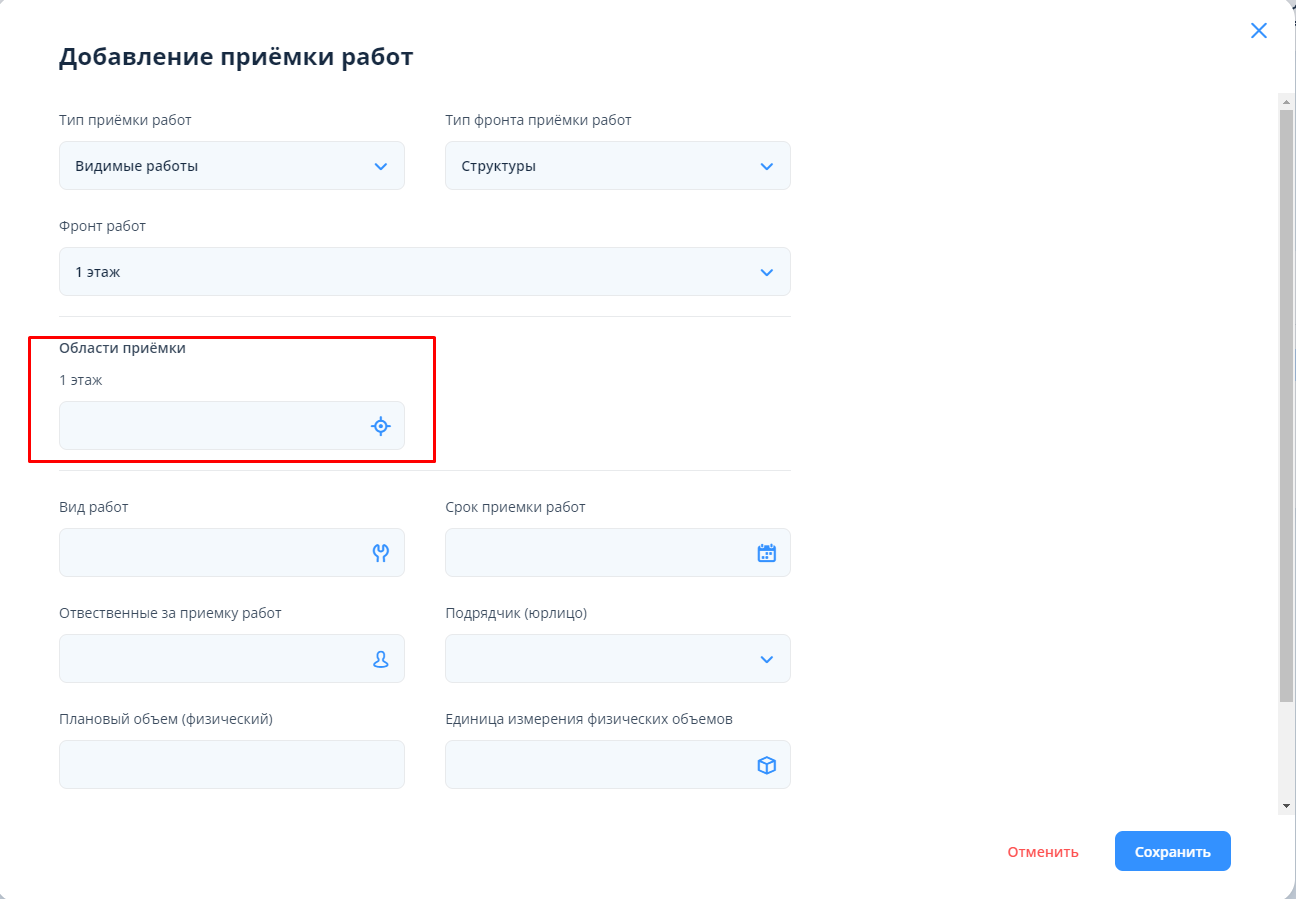Click the target icon in acceptance area field
The height and width of the screenshot is (899, 1296).
pos(380,426)
